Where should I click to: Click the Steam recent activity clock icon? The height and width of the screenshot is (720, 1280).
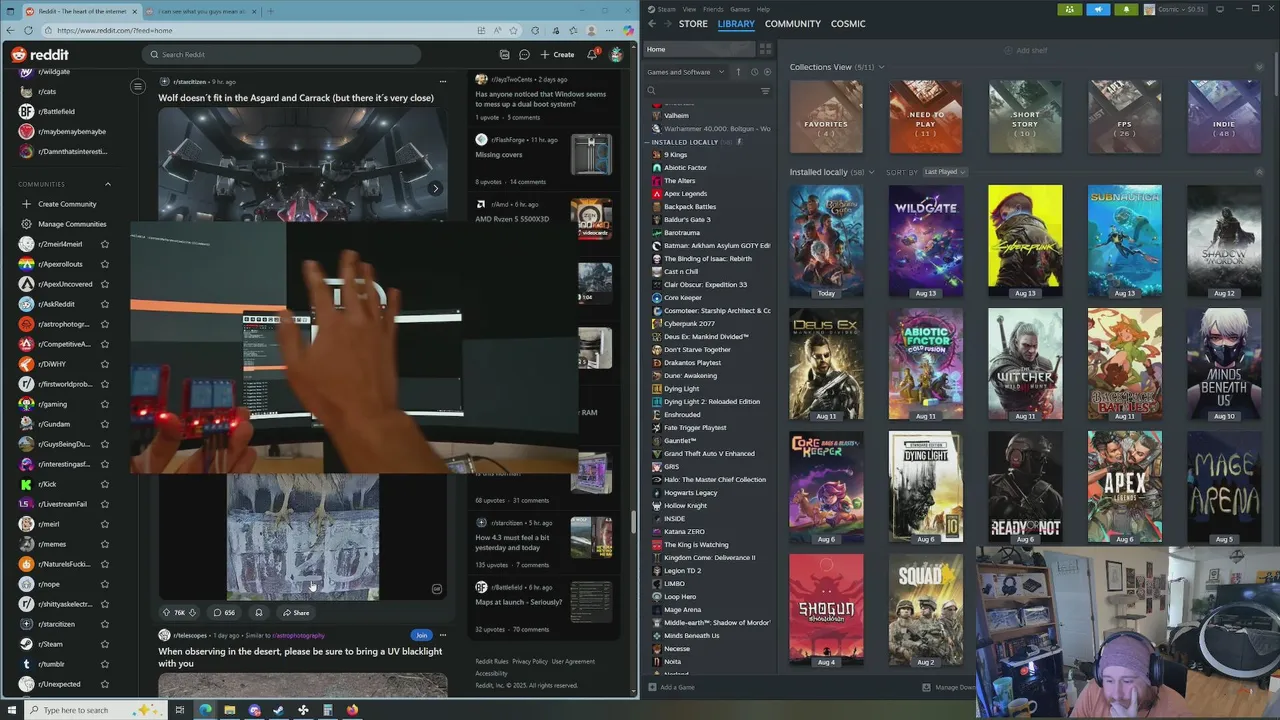[x=754, y=72]
